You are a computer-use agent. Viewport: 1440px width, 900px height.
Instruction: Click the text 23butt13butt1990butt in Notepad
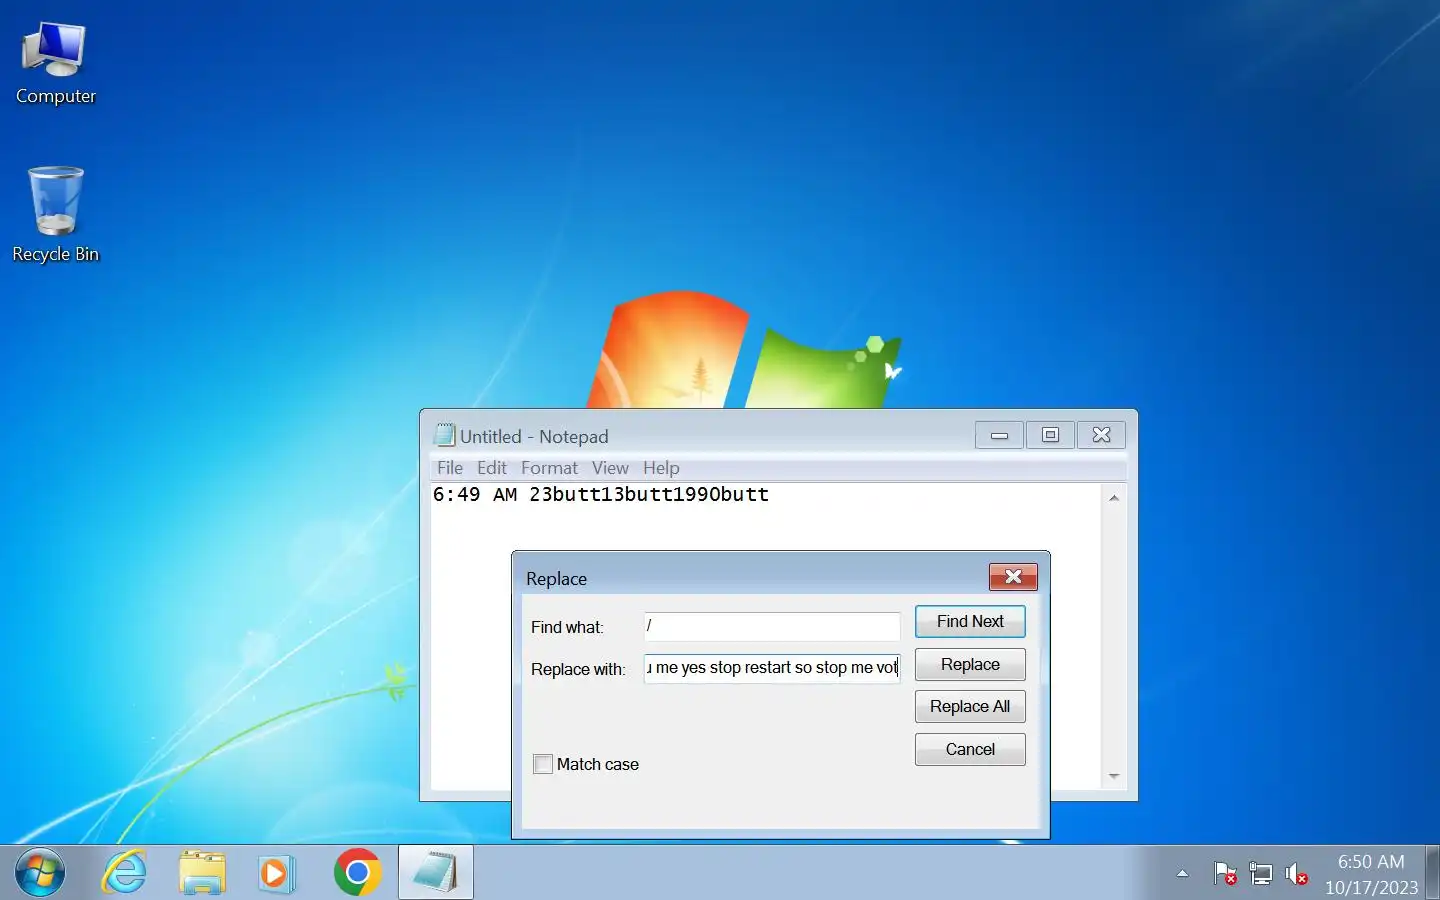[649, 494]
